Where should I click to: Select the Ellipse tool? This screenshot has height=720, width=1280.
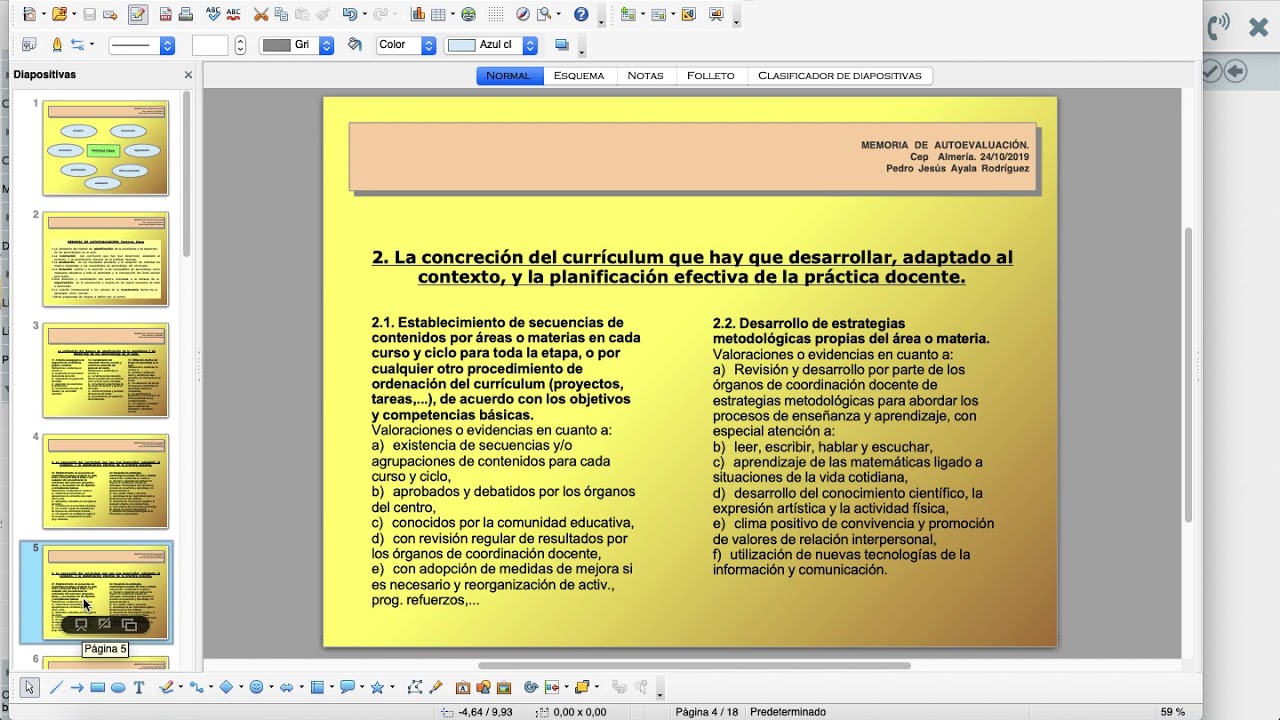118,687
